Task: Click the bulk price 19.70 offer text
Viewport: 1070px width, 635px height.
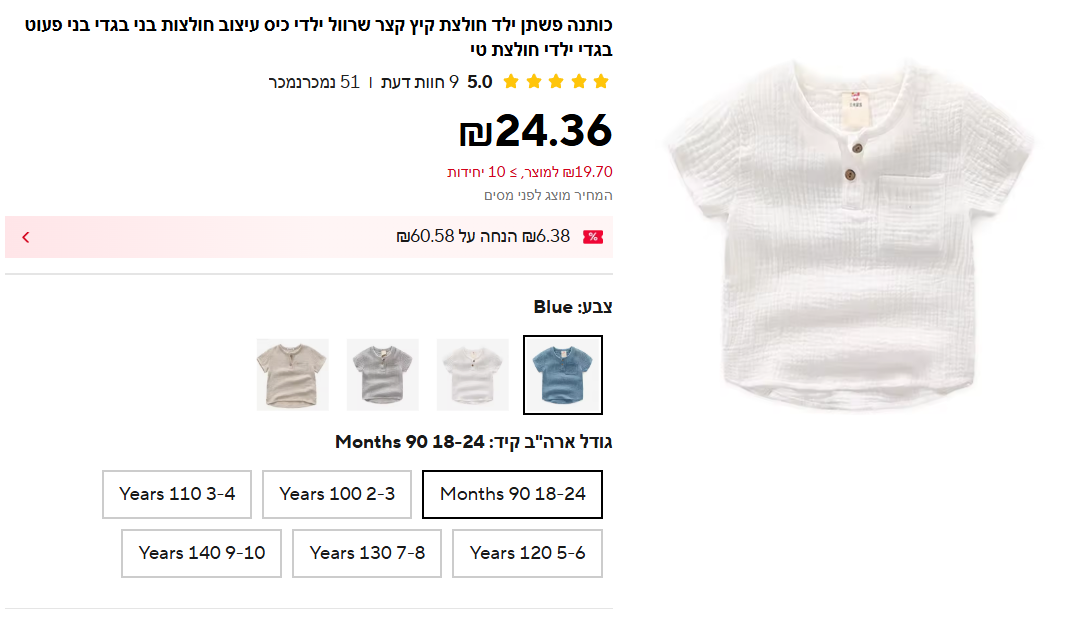Action: pyautogui.click(x=530, y=172)
